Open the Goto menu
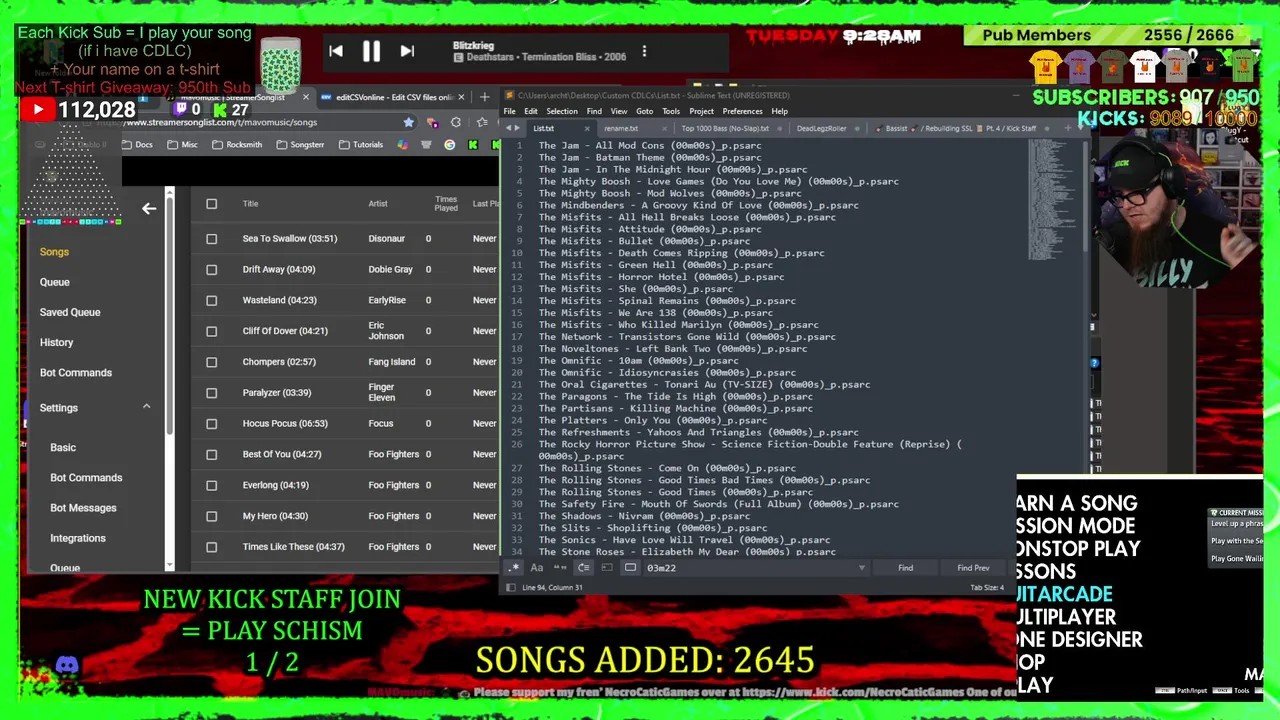Screen dimensions: 1280x720 point(644,111)
